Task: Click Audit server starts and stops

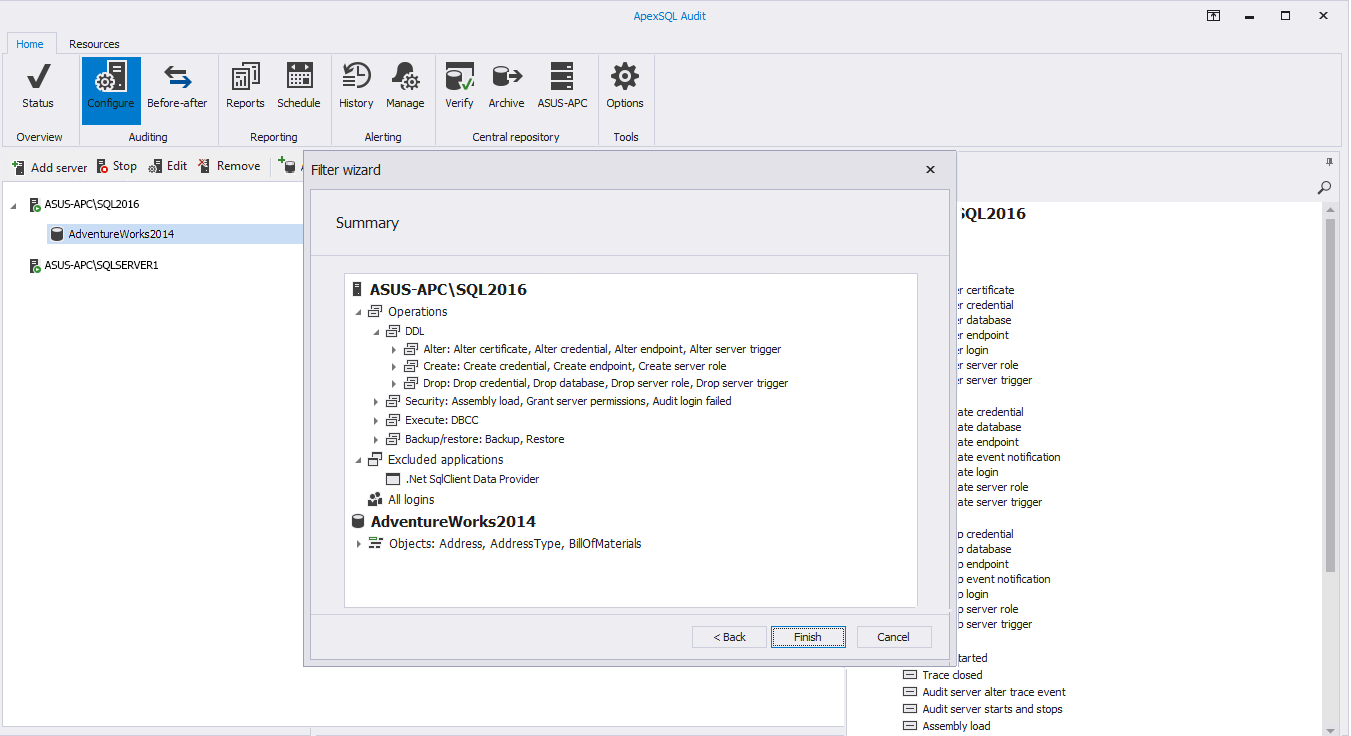Action: click(x=992, y=709)
